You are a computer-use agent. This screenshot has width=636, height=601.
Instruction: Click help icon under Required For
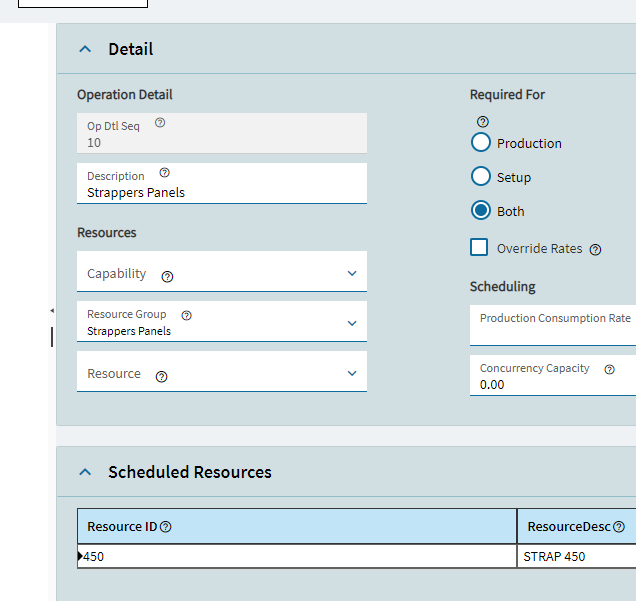482,121
